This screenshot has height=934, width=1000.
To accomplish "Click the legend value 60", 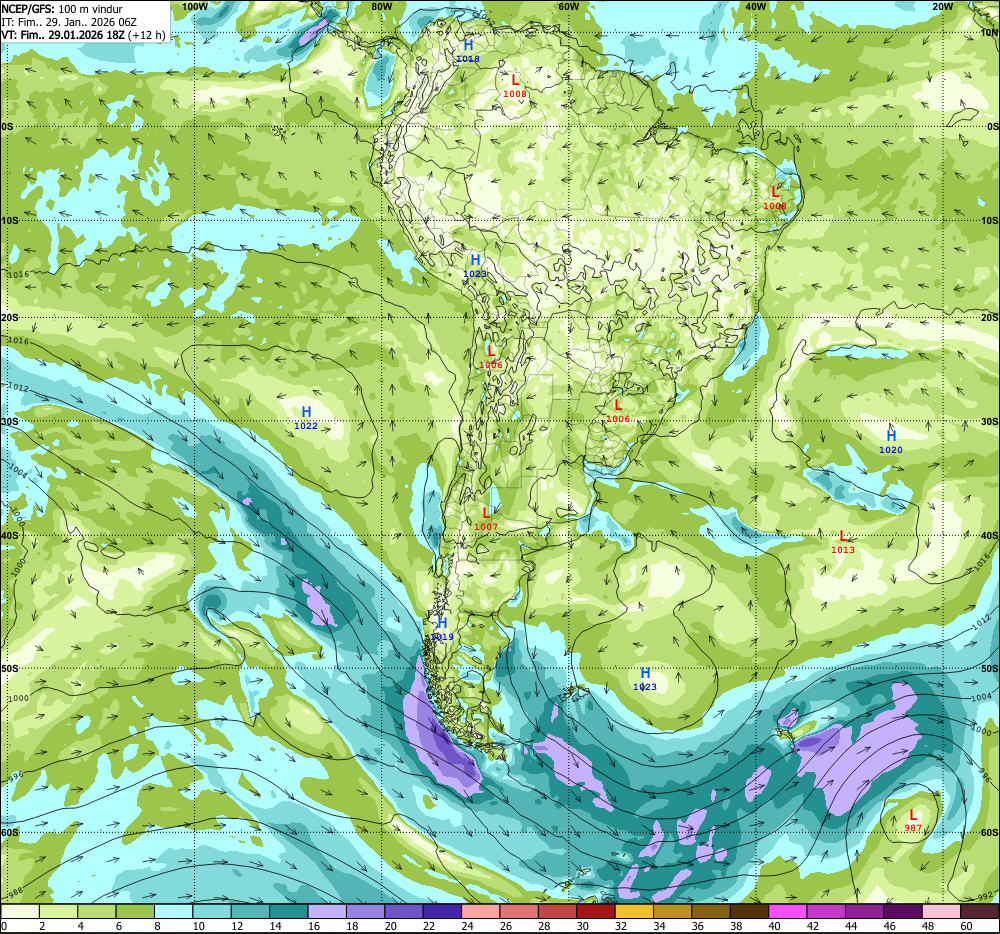I will tap(966, 926).
